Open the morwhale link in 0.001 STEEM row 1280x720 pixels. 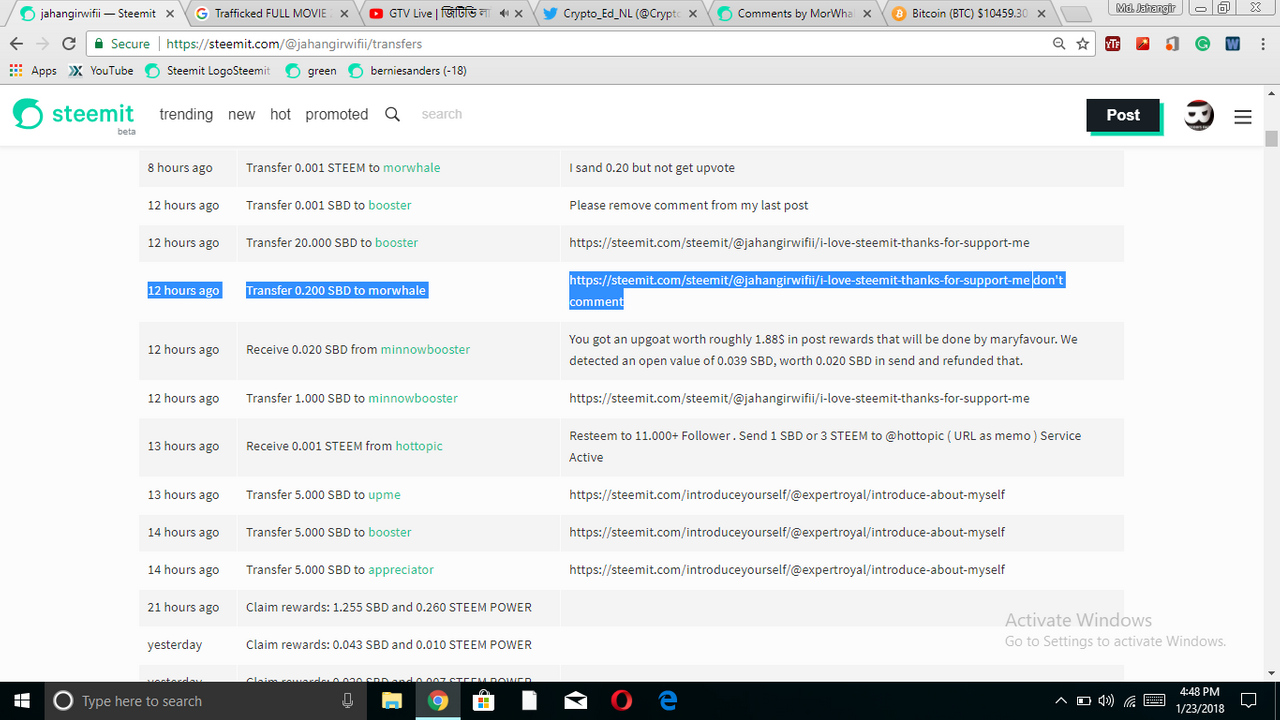(411, 168)
